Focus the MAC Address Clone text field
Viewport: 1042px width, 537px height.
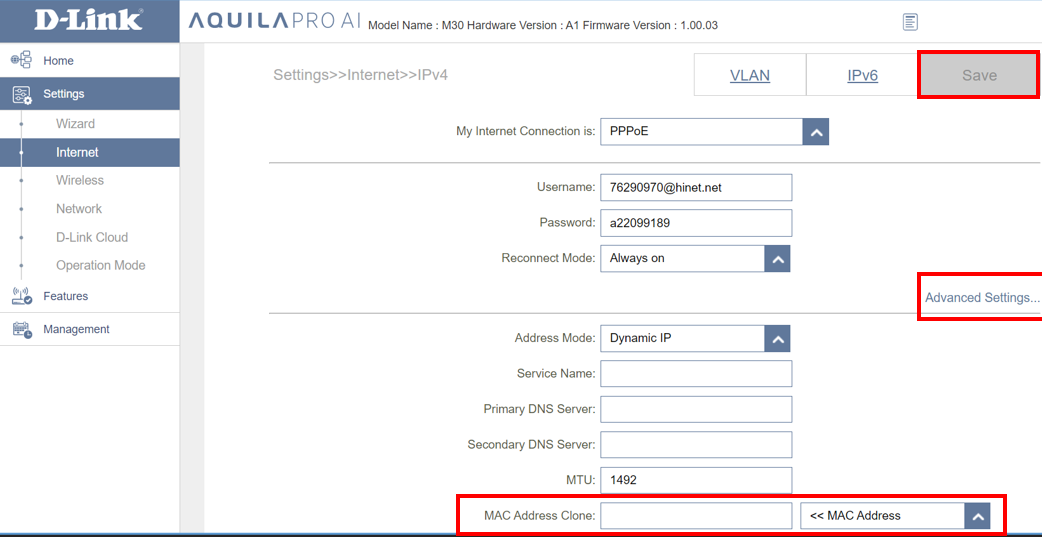click(695, 516)
